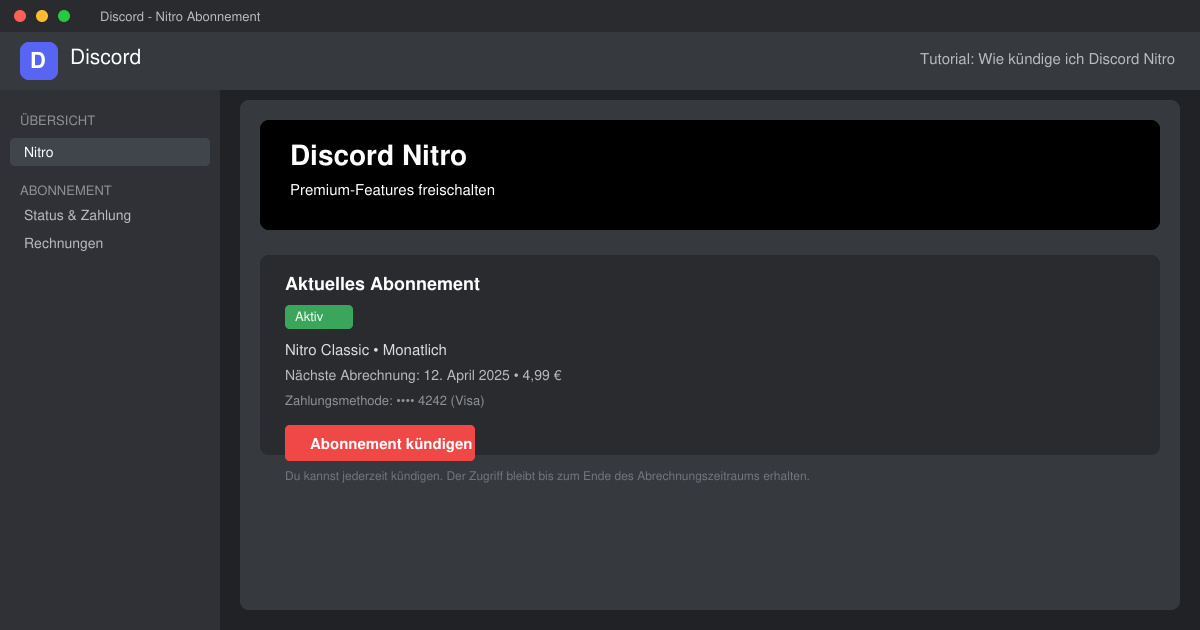Click the cancellation hint text below button
This screenshot has height=630, width=1200.
click(x=547, y=476)
